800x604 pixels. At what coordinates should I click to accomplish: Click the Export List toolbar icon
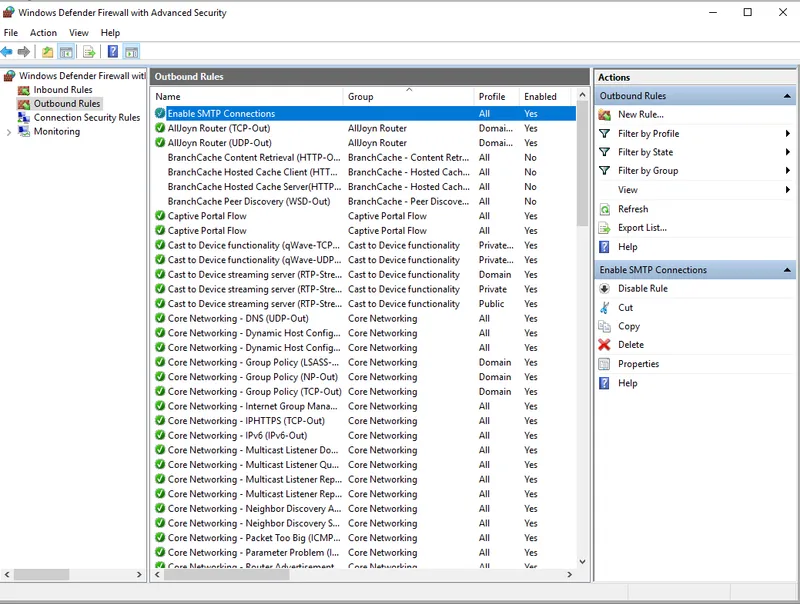pyautogui.click(x=89, y=52)
